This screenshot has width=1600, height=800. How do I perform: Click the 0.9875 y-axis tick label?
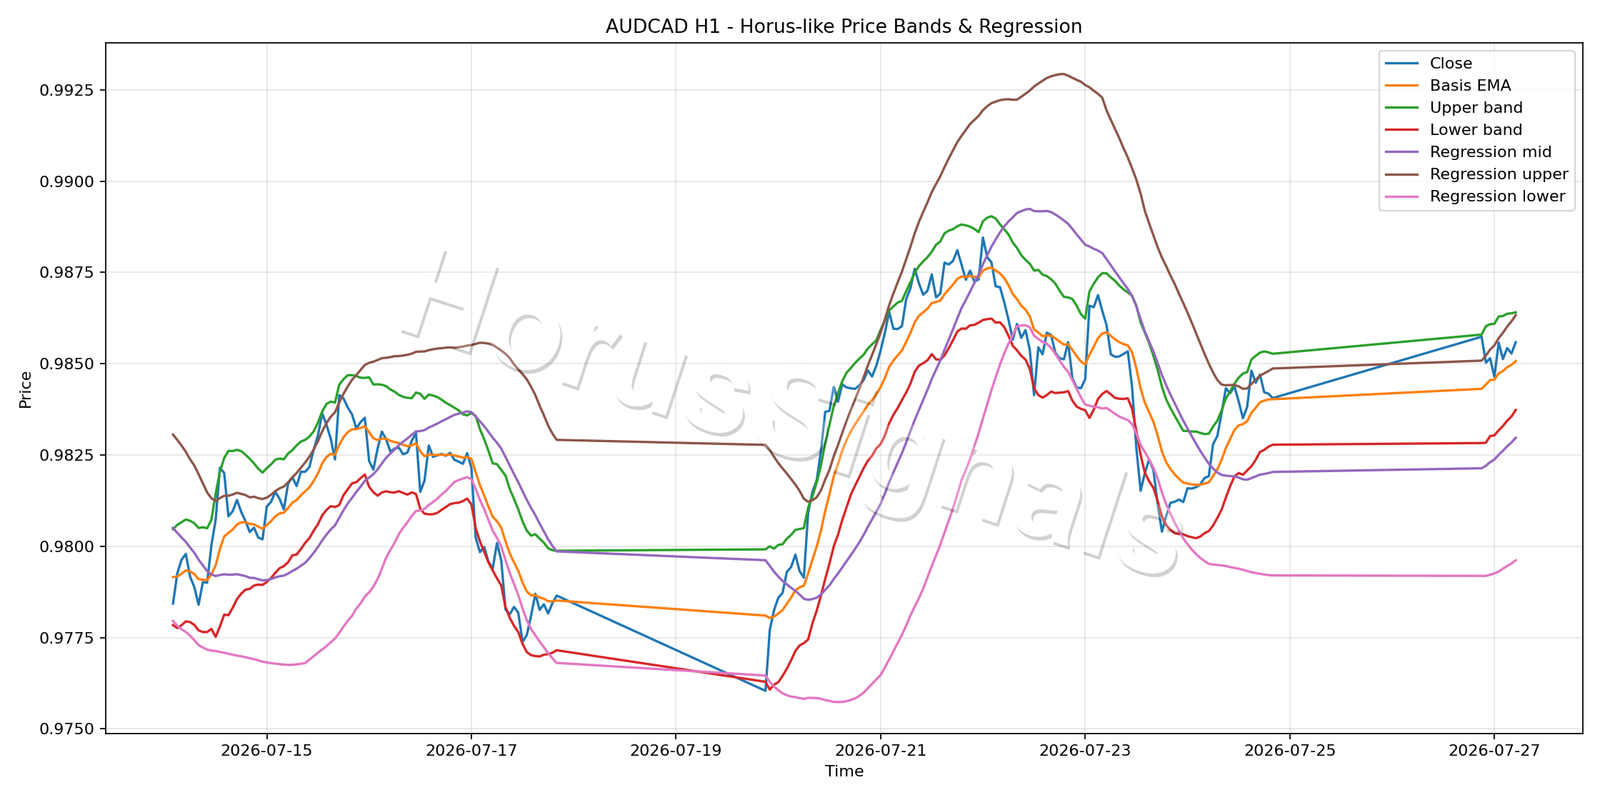coord(67,273)
